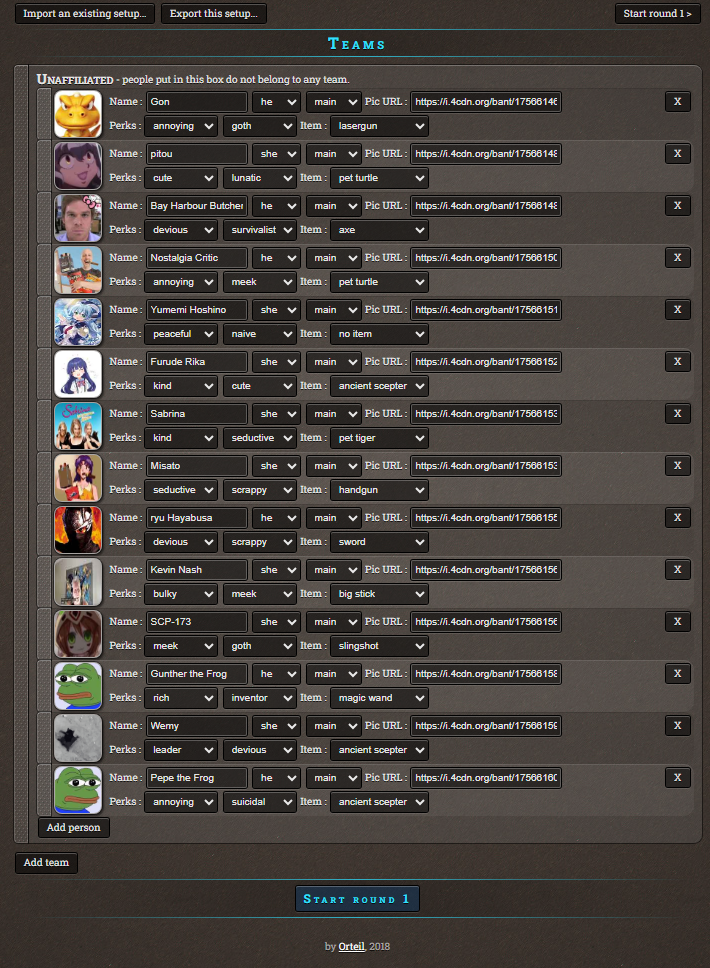Viewport: 710px width, 968px height.
Task: Open Sabrina's pet tiger item dropdown
Action: [x=380, y=438]
